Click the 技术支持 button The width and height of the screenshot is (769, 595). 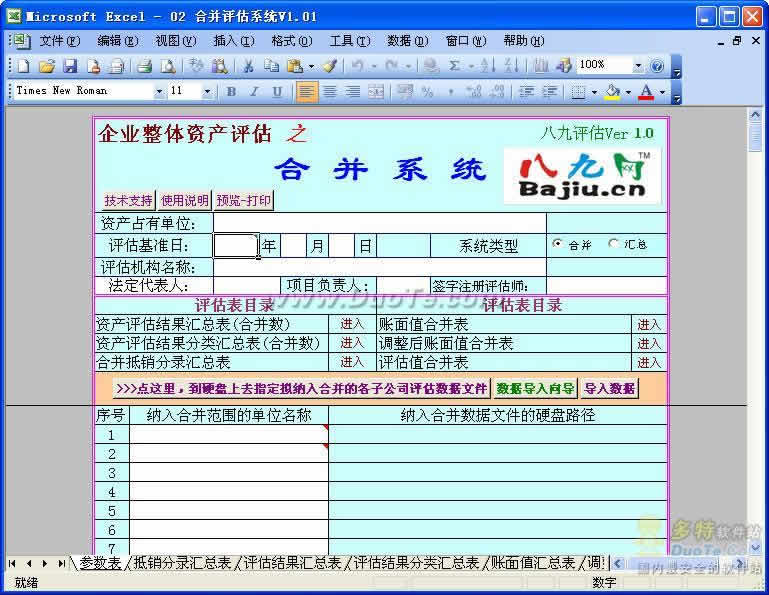(128, 200)
